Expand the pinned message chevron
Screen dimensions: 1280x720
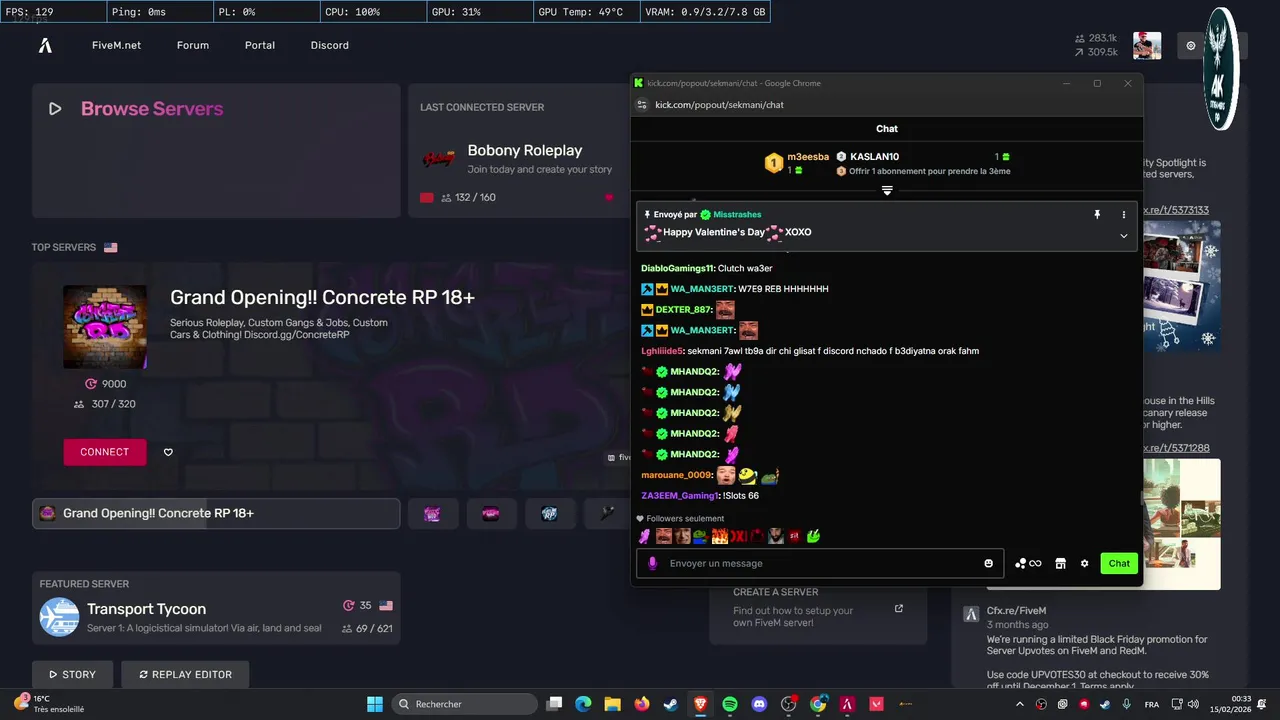[1124, 236]
